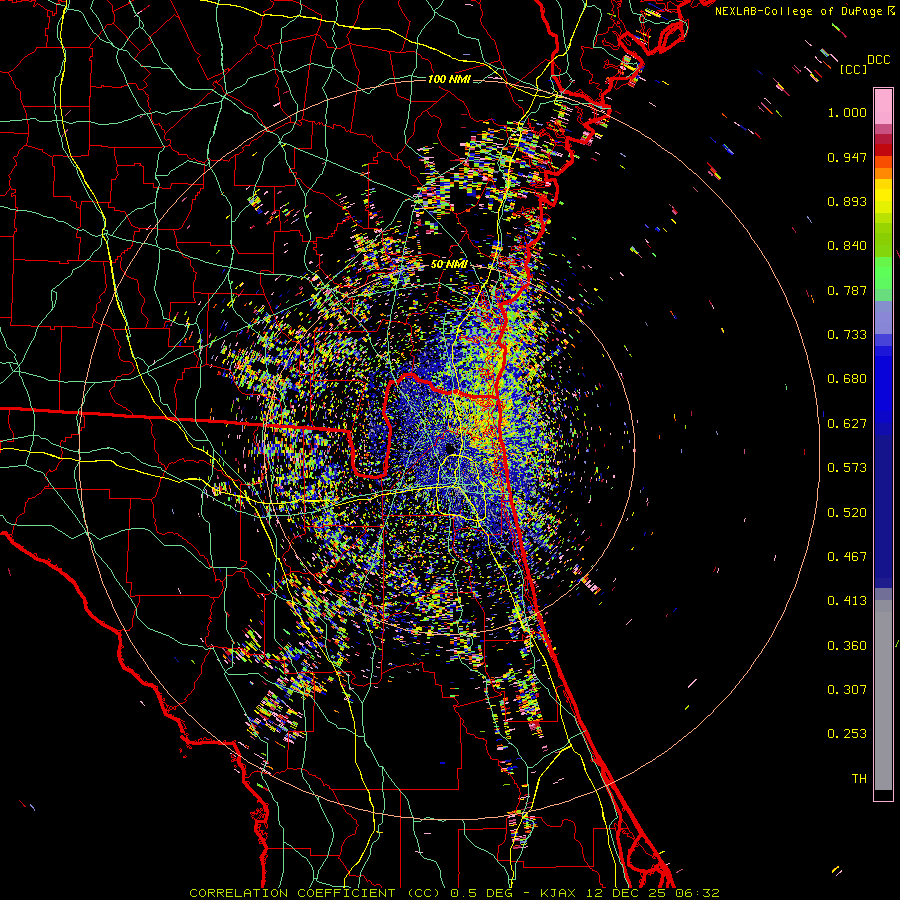Click the 06:32 timestamp
Image resolution: width=900 pixels, height=900 pixels.
coord(697,893)
